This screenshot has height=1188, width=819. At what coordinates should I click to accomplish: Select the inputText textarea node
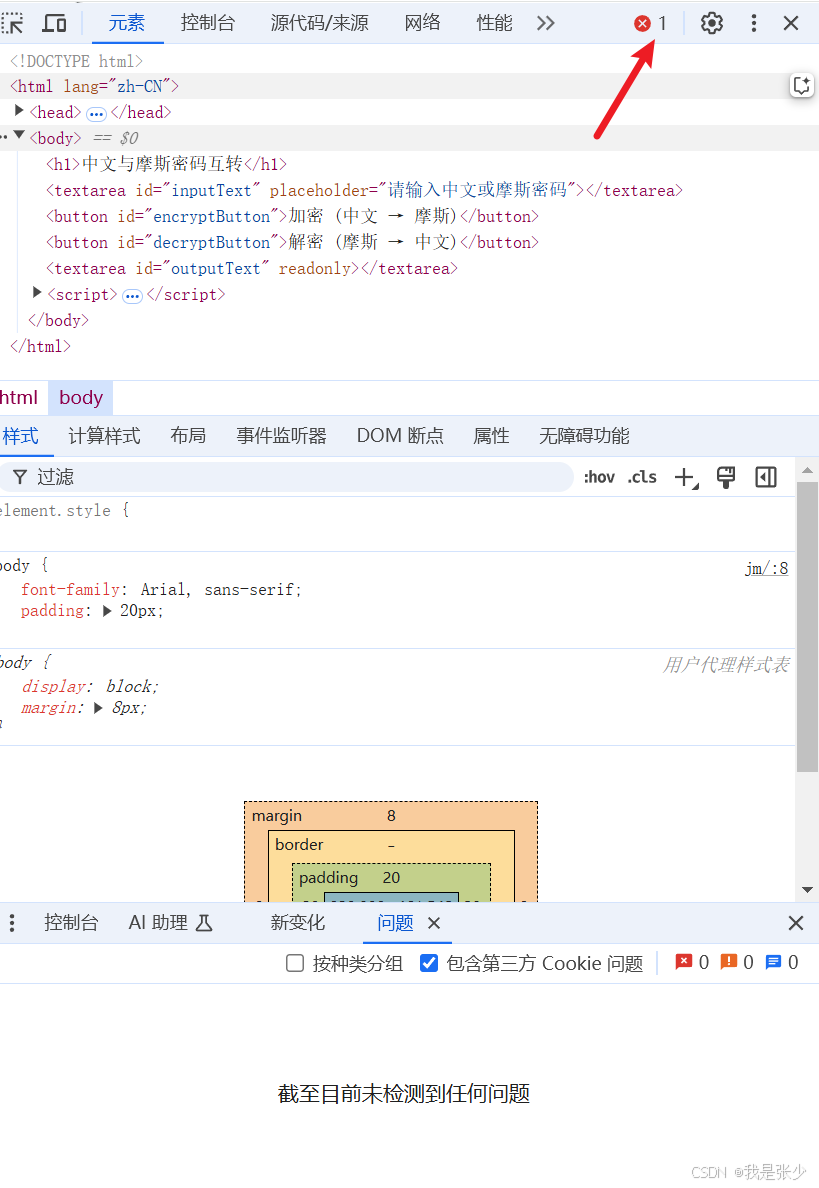364,190
